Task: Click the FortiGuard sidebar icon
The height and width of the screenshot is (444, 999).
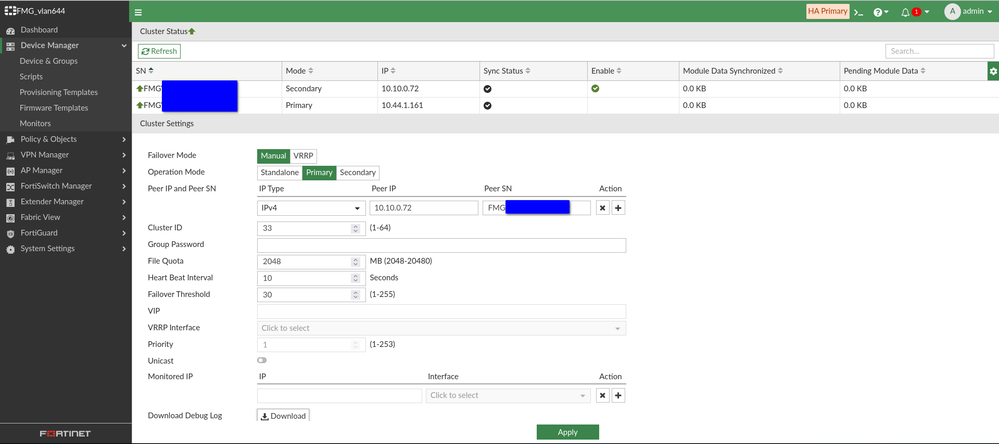Action: pyautogui.click(x=10, y=233)
